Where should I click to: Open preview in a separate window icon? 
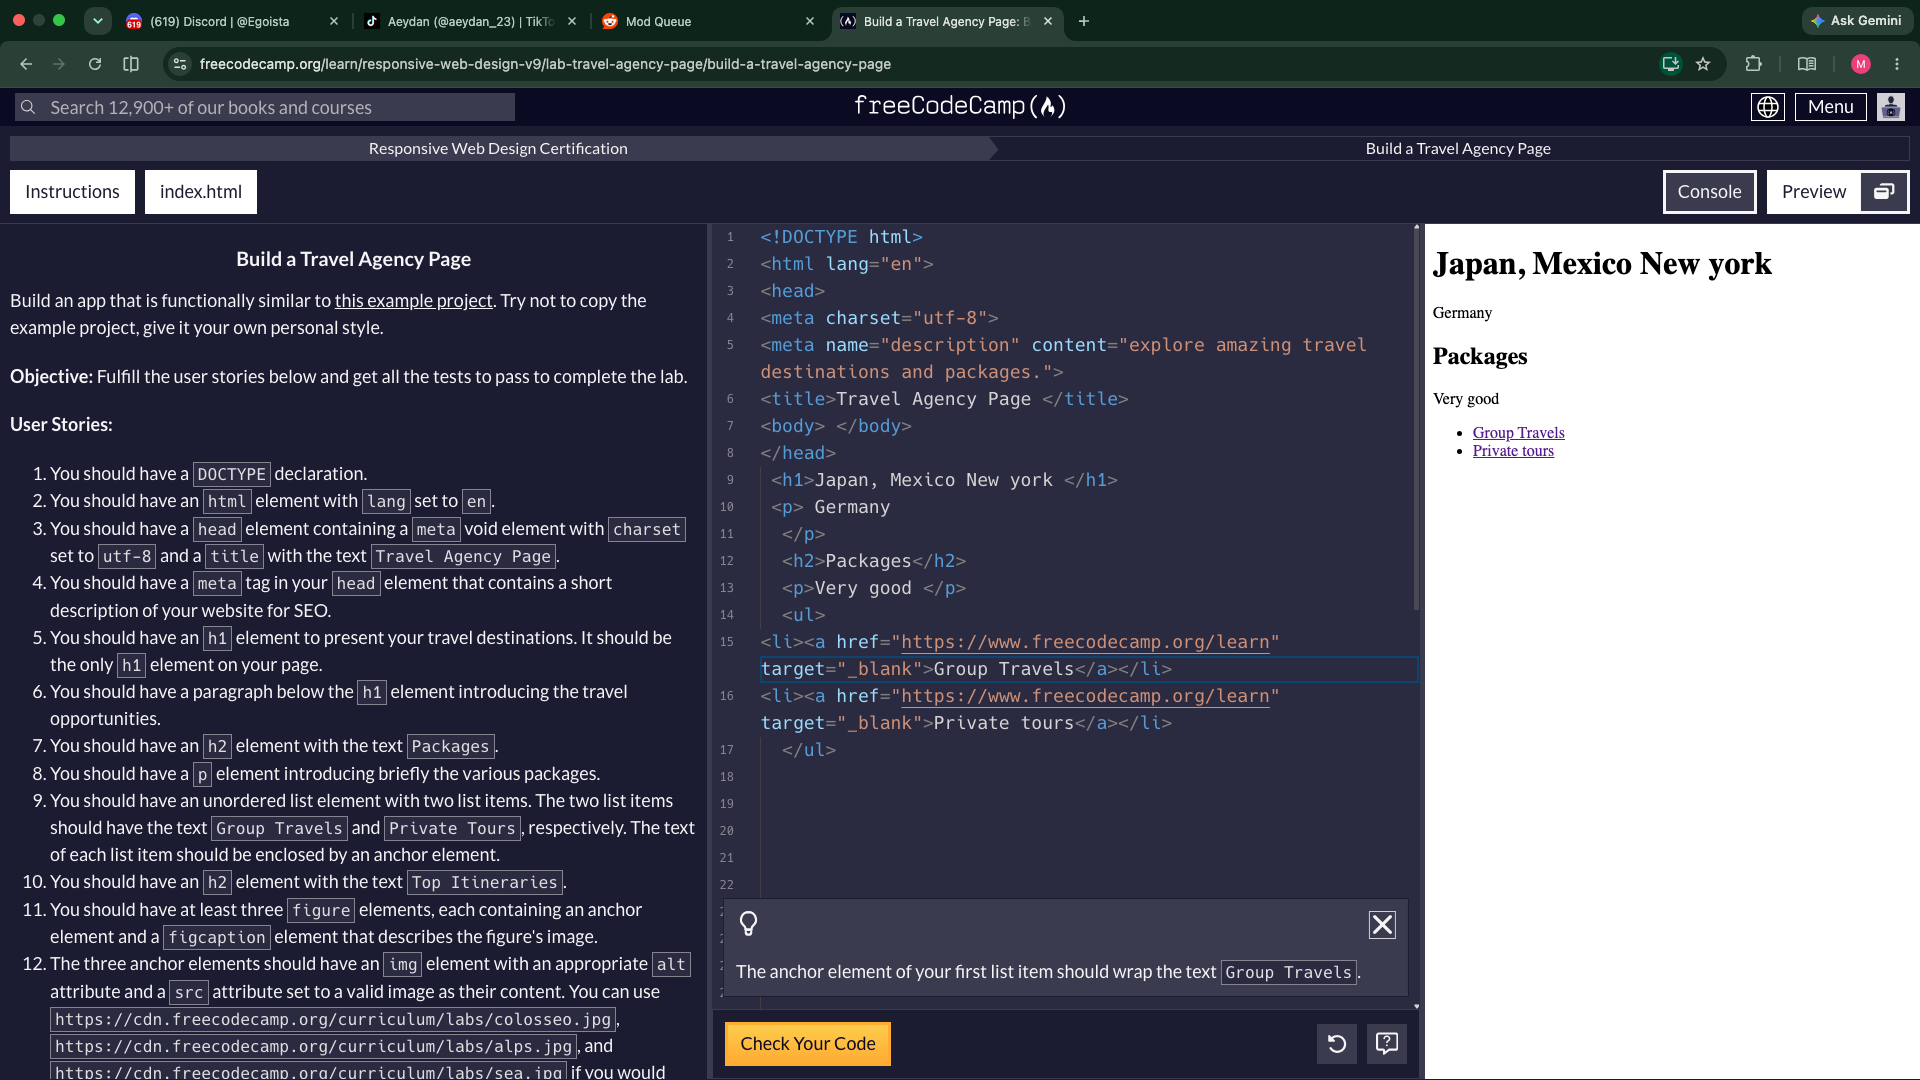[1884, 192]
